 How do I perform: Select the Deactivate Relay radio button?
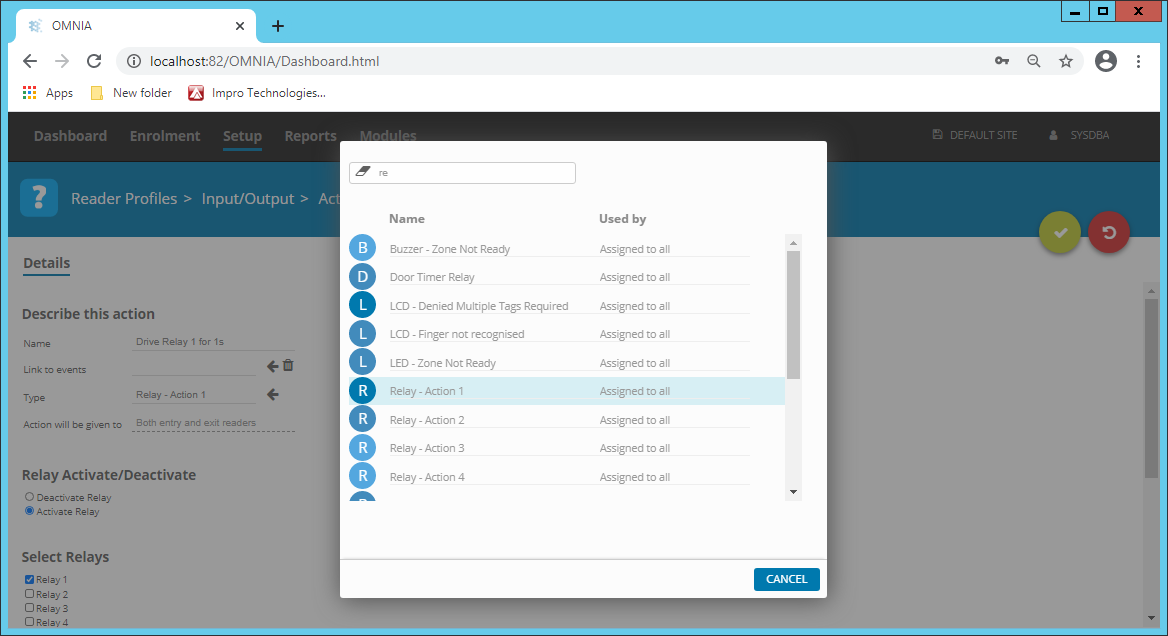31,497
